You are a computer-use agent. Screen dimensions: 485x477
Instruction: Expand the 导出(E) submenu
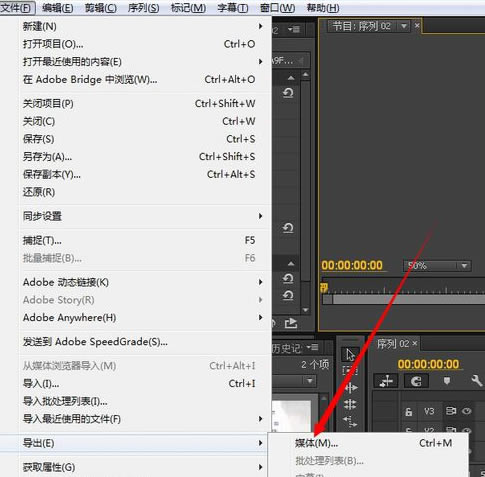pos(134,443)
